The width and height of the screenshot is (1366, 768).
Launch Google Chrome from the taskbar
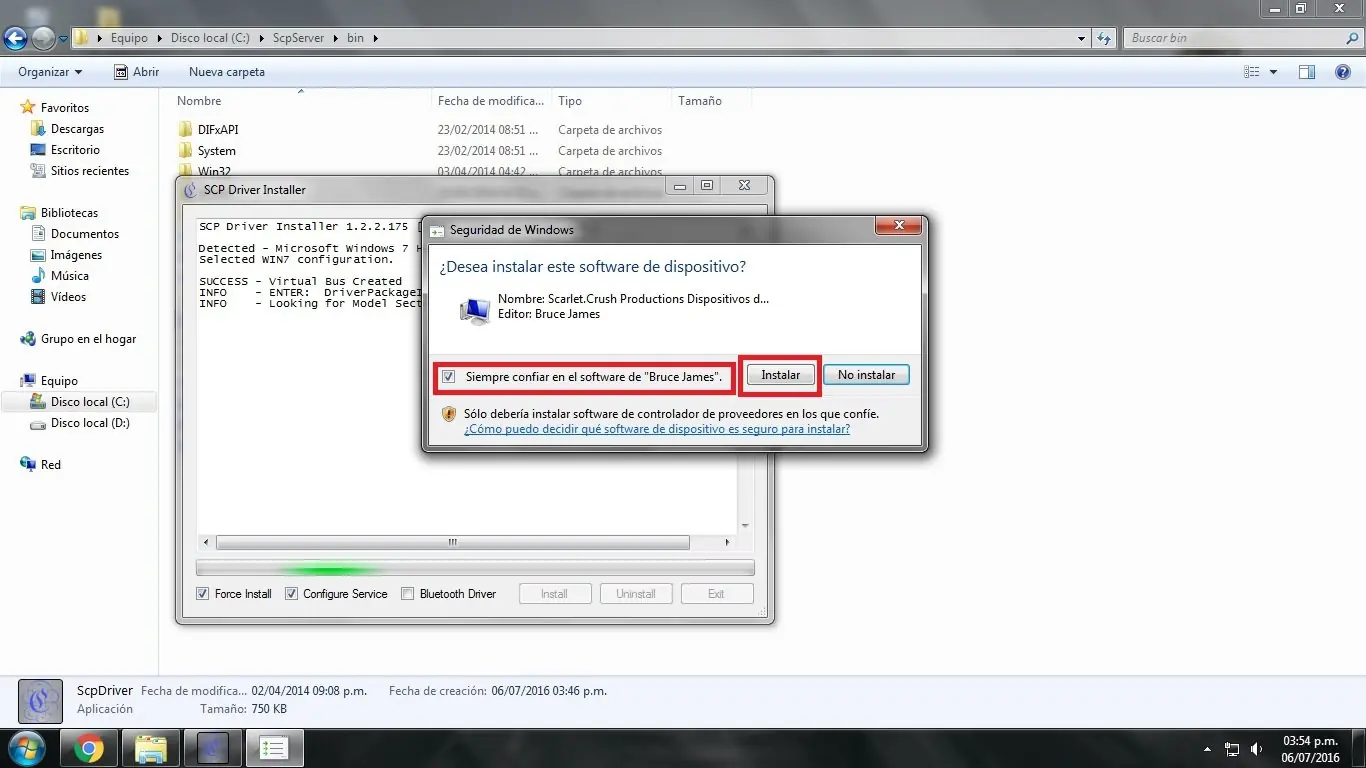click(x=89, y=748)
